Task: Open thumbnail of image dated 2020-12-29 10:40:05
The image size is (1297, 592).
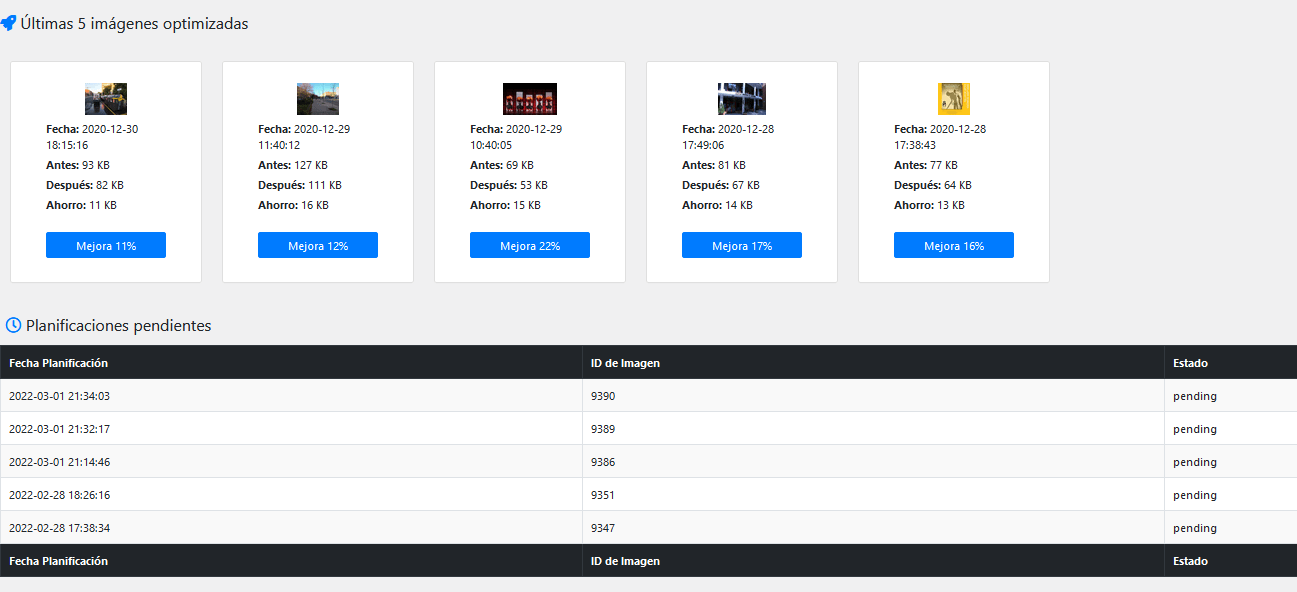Action: click(530, 99)
